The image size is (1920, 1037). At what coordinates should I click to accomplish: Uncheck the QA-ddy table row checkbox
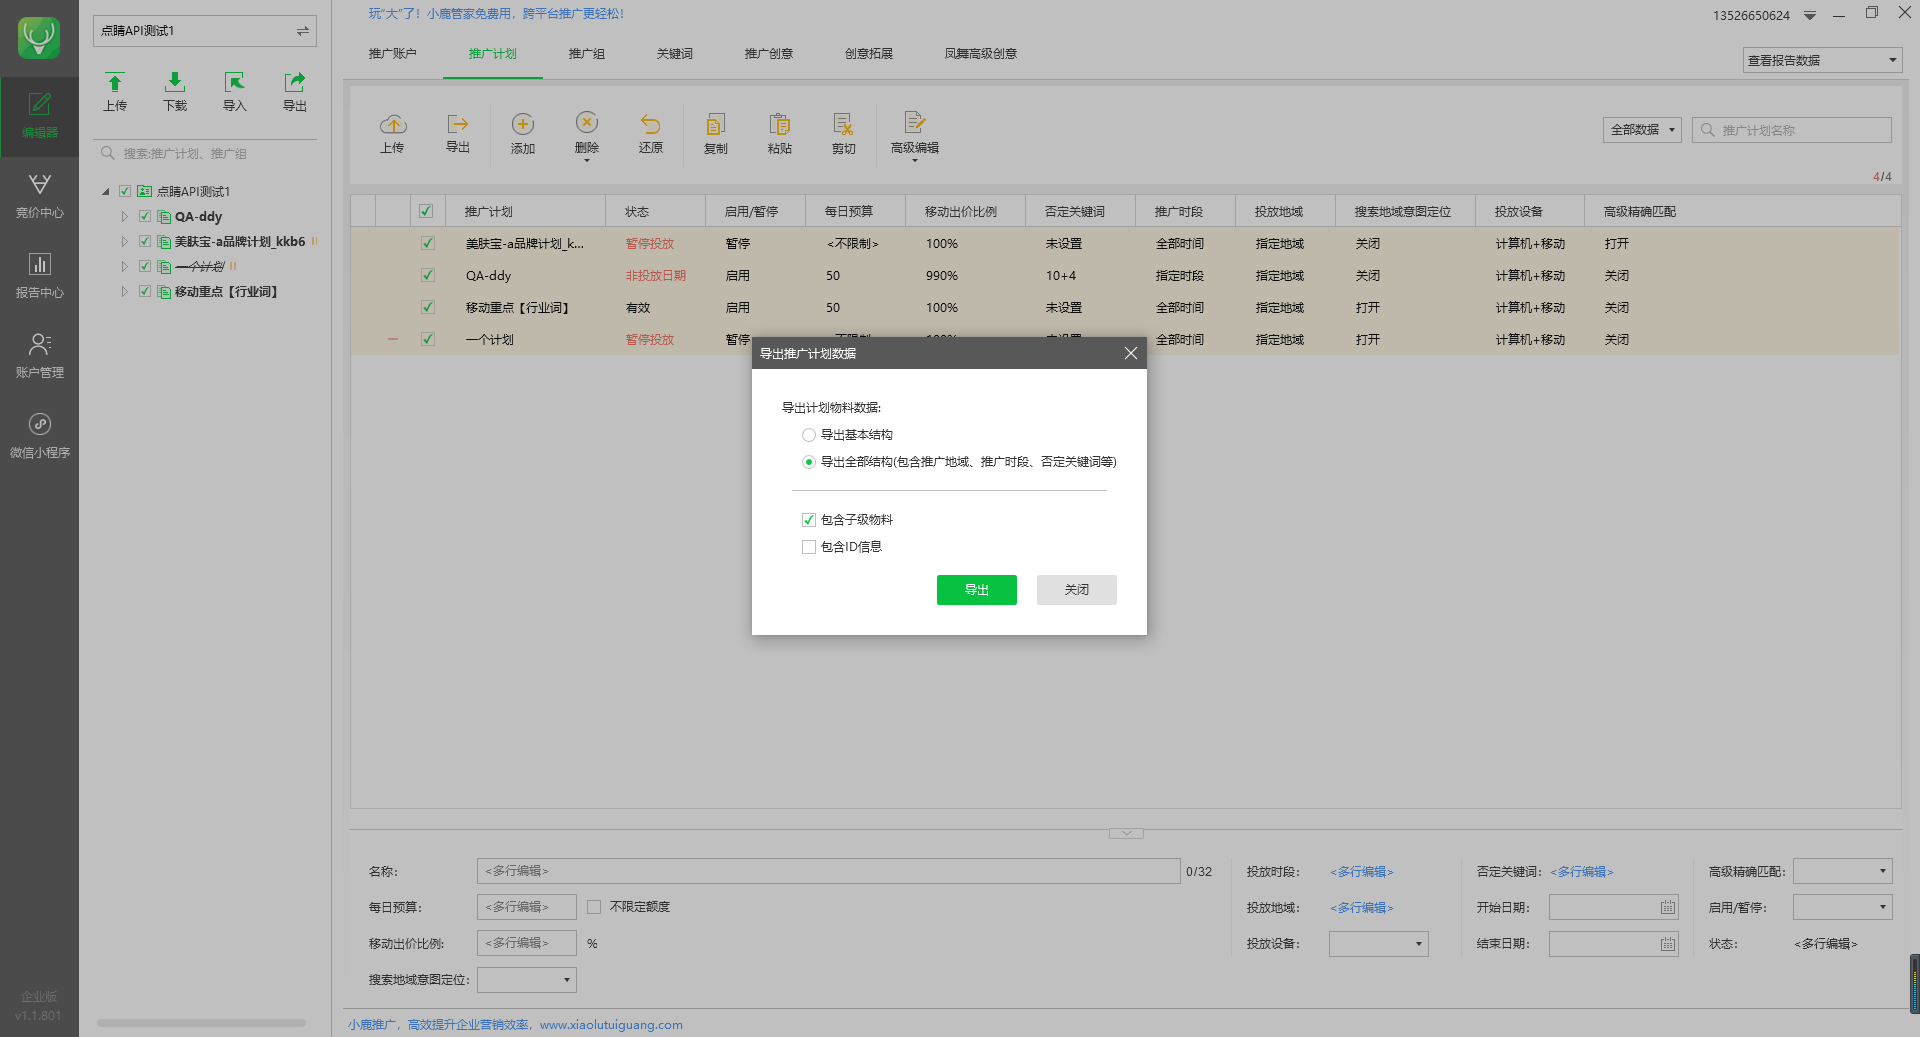click(x=428, y=275)
